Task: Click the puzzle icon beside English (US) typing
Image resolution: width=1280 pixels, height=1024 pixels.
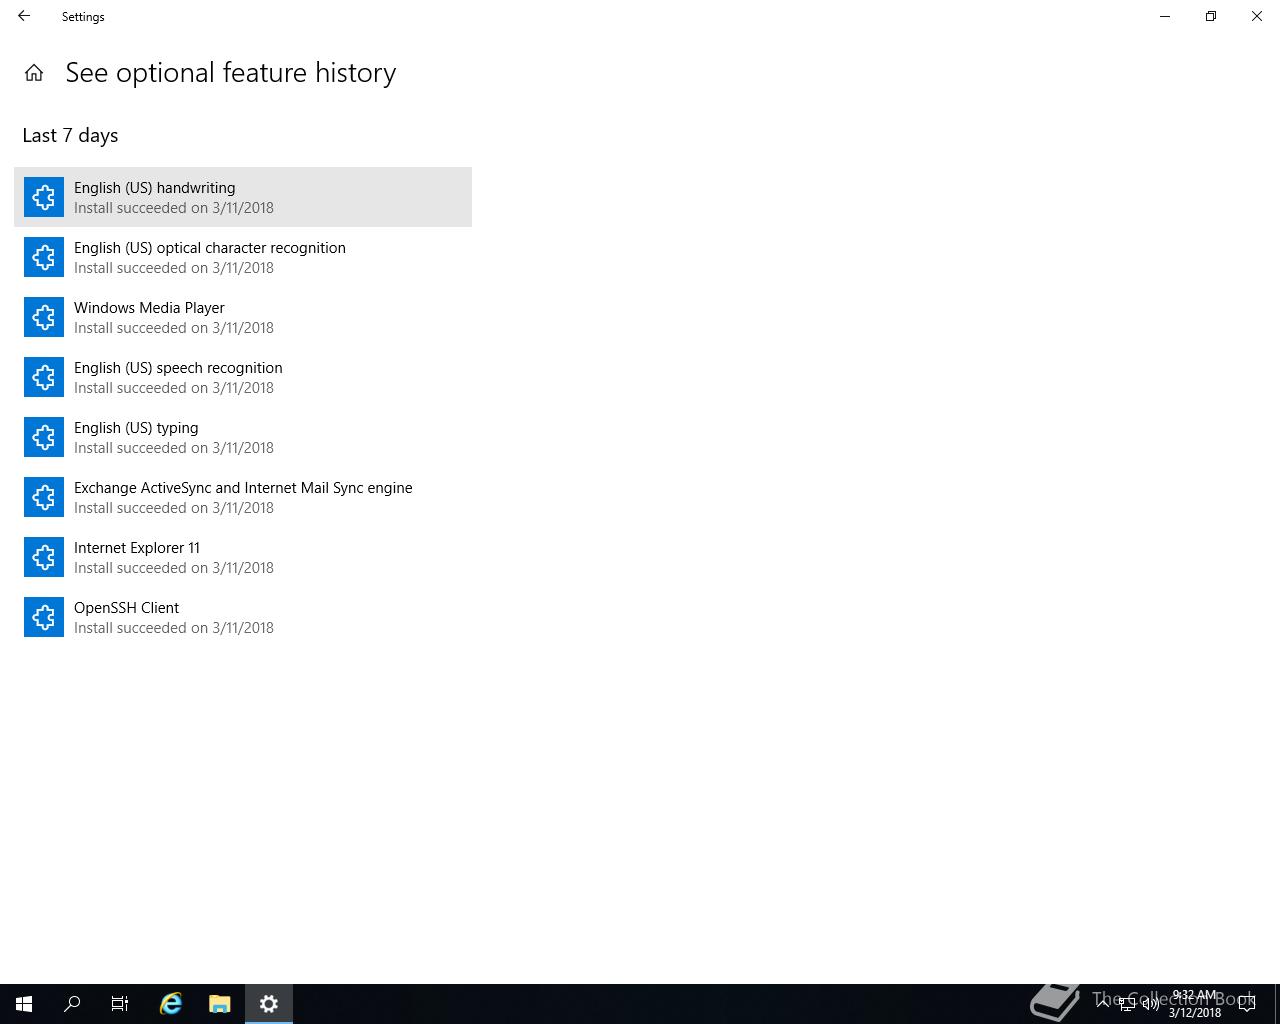Action: pos(44,437)
